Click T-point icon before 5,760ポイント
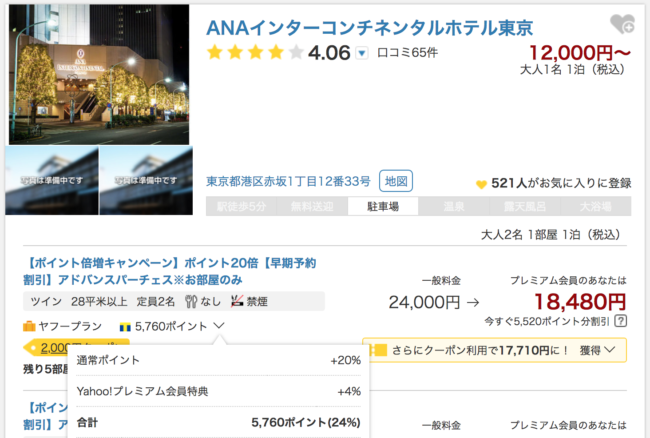This screenshot has height=438, width=650. pos(125,327)
